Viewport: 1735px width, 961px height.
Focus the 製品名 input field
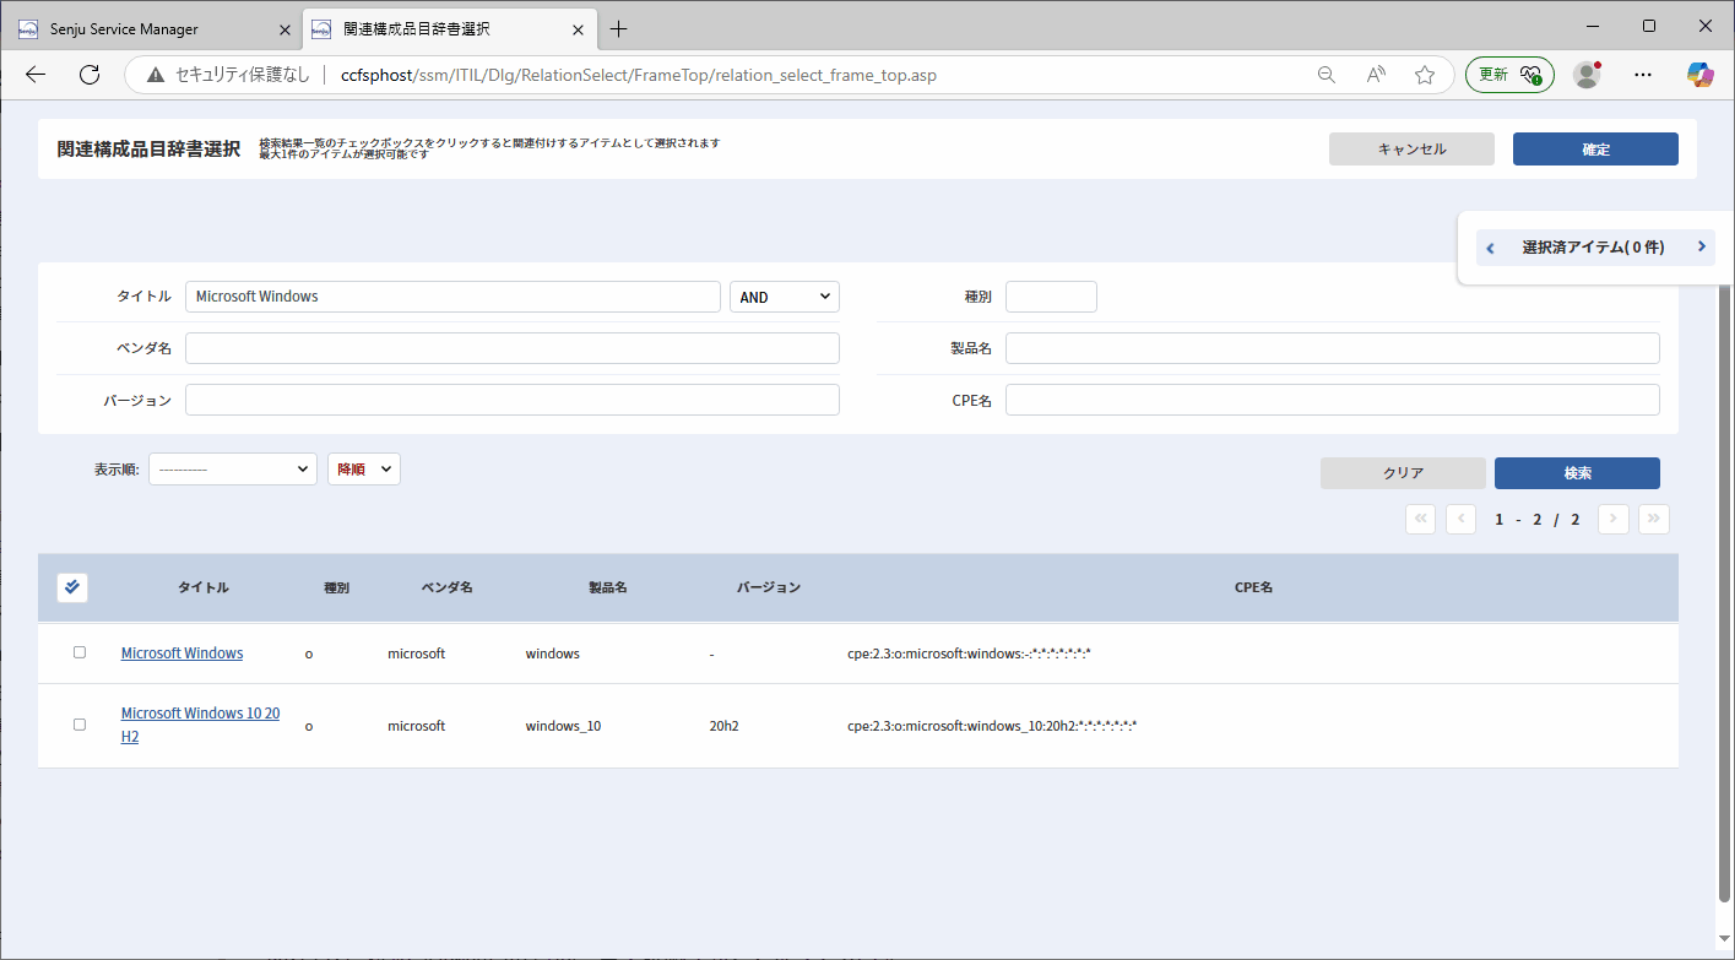(x=1332, y=348)
